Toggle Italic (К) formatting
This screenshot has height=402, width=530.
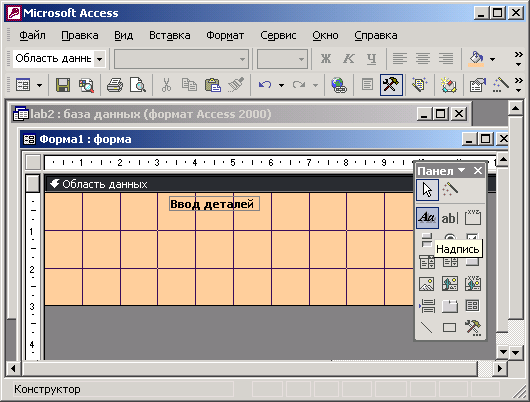pyautogui.click(x=348, y=59)
